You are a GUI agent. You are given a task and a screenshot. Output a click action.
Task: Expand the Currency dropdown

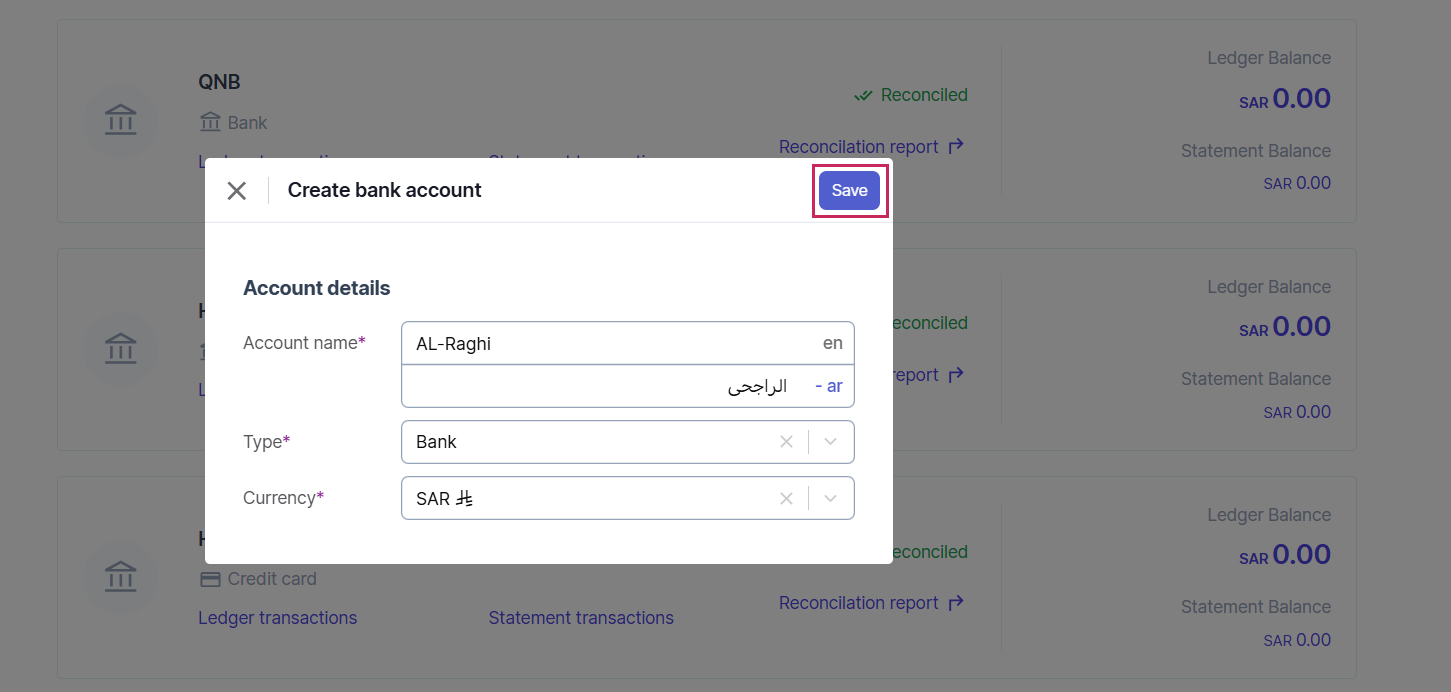[830, 497]
